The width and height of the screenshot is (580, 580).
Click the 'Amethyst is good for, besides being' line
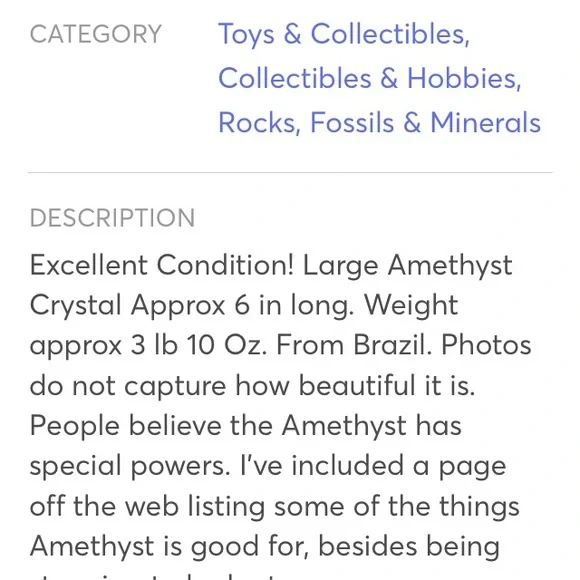(265, 546)
